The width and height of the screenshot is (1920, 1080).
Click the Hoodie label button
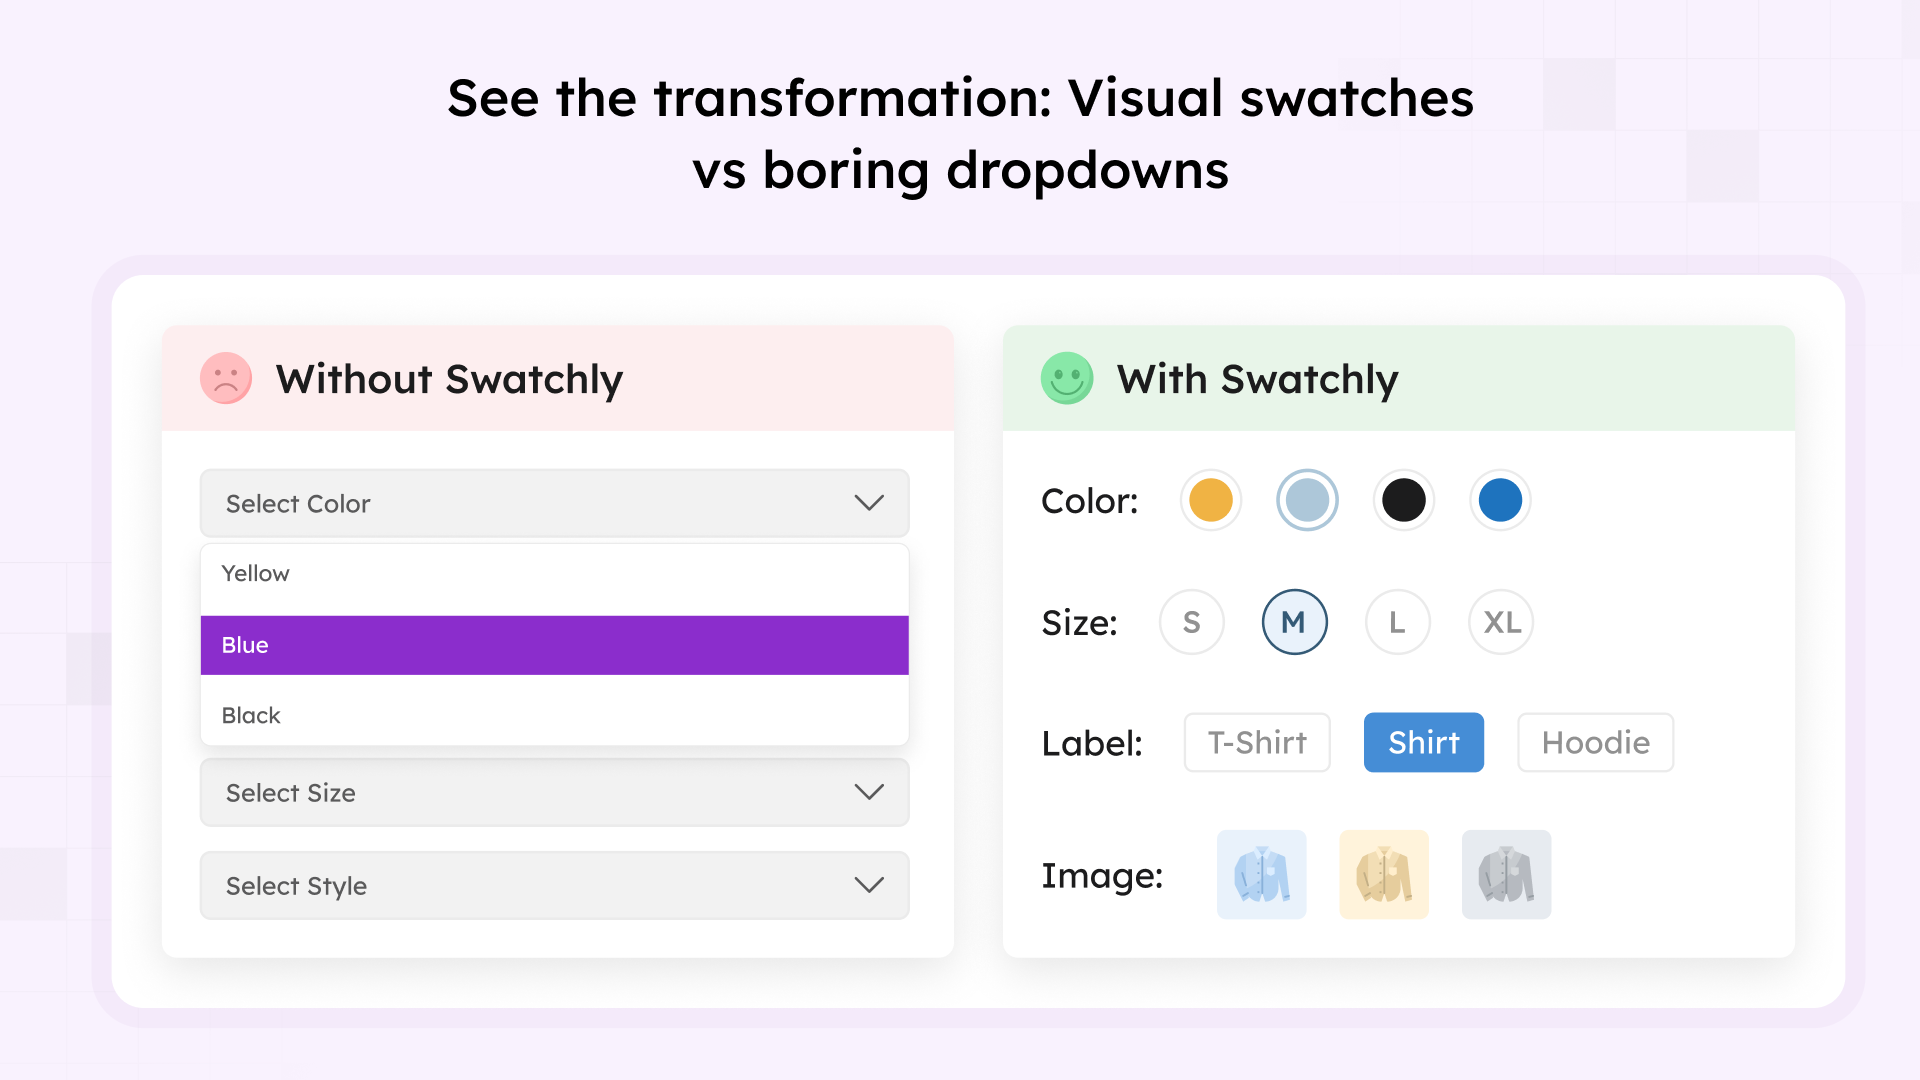click(x=1595, y=742)
